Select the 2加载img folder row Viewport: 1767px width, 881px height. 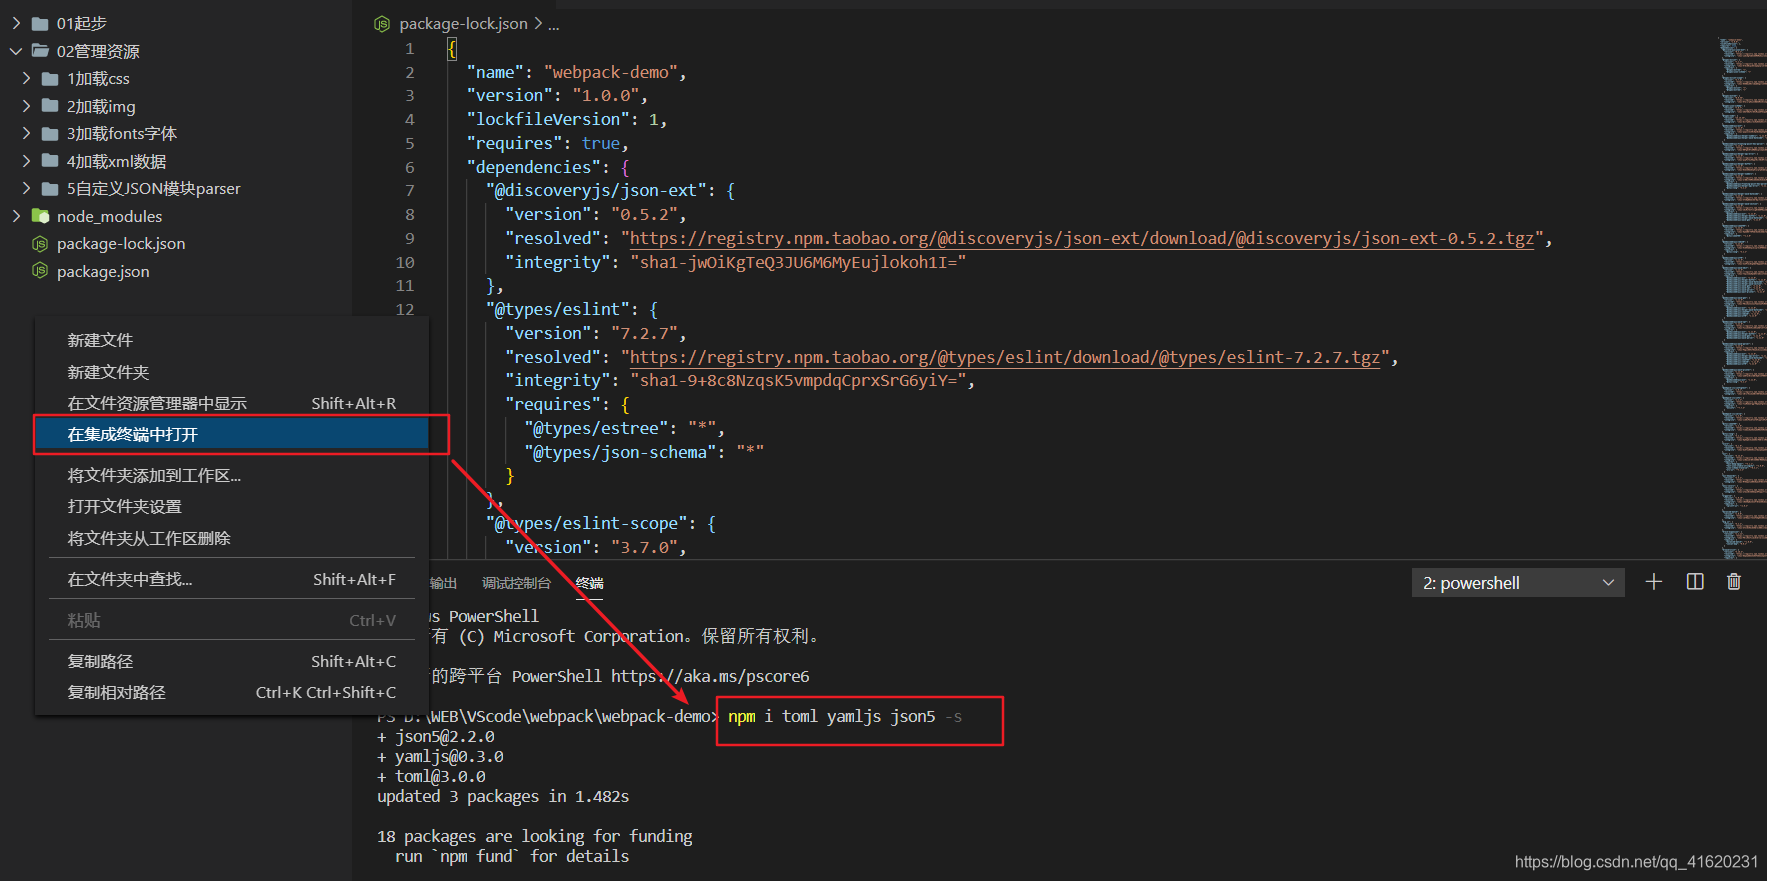[176, 106]
